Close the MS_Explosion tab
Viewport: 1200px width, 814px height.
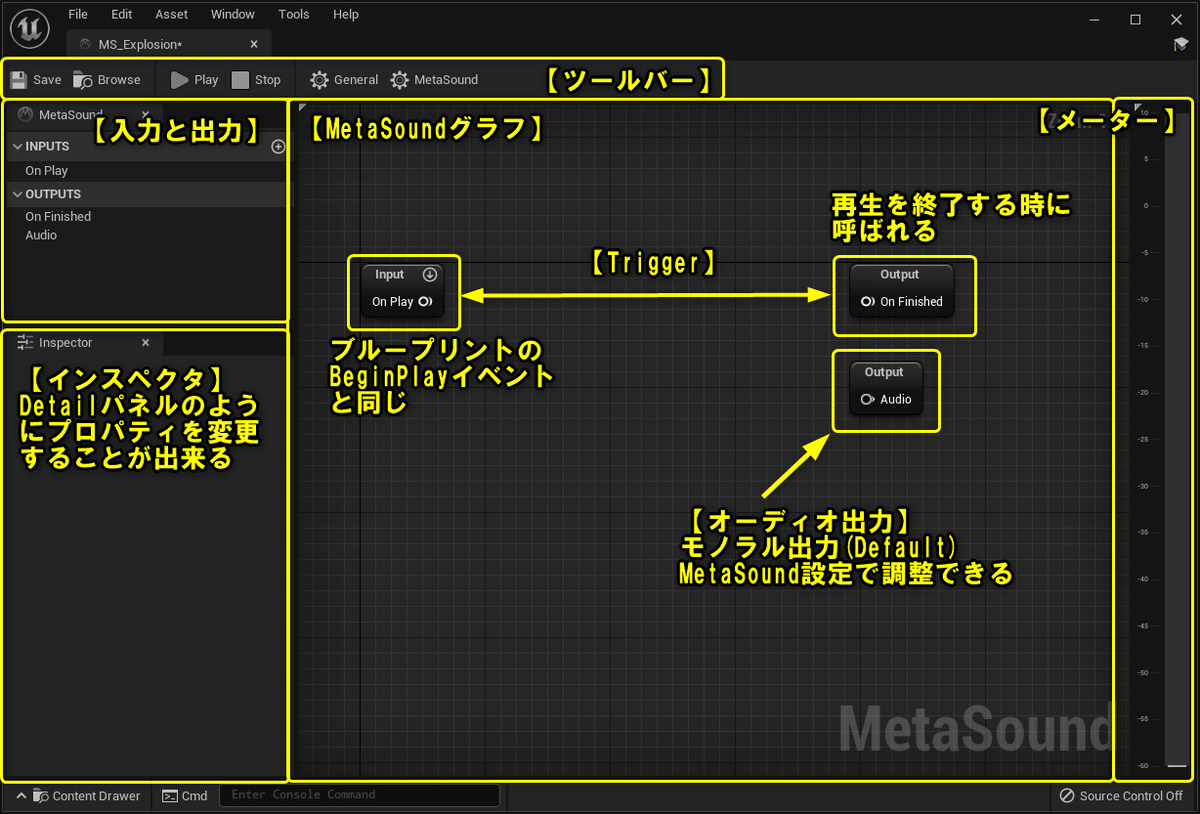click(254, 44)
